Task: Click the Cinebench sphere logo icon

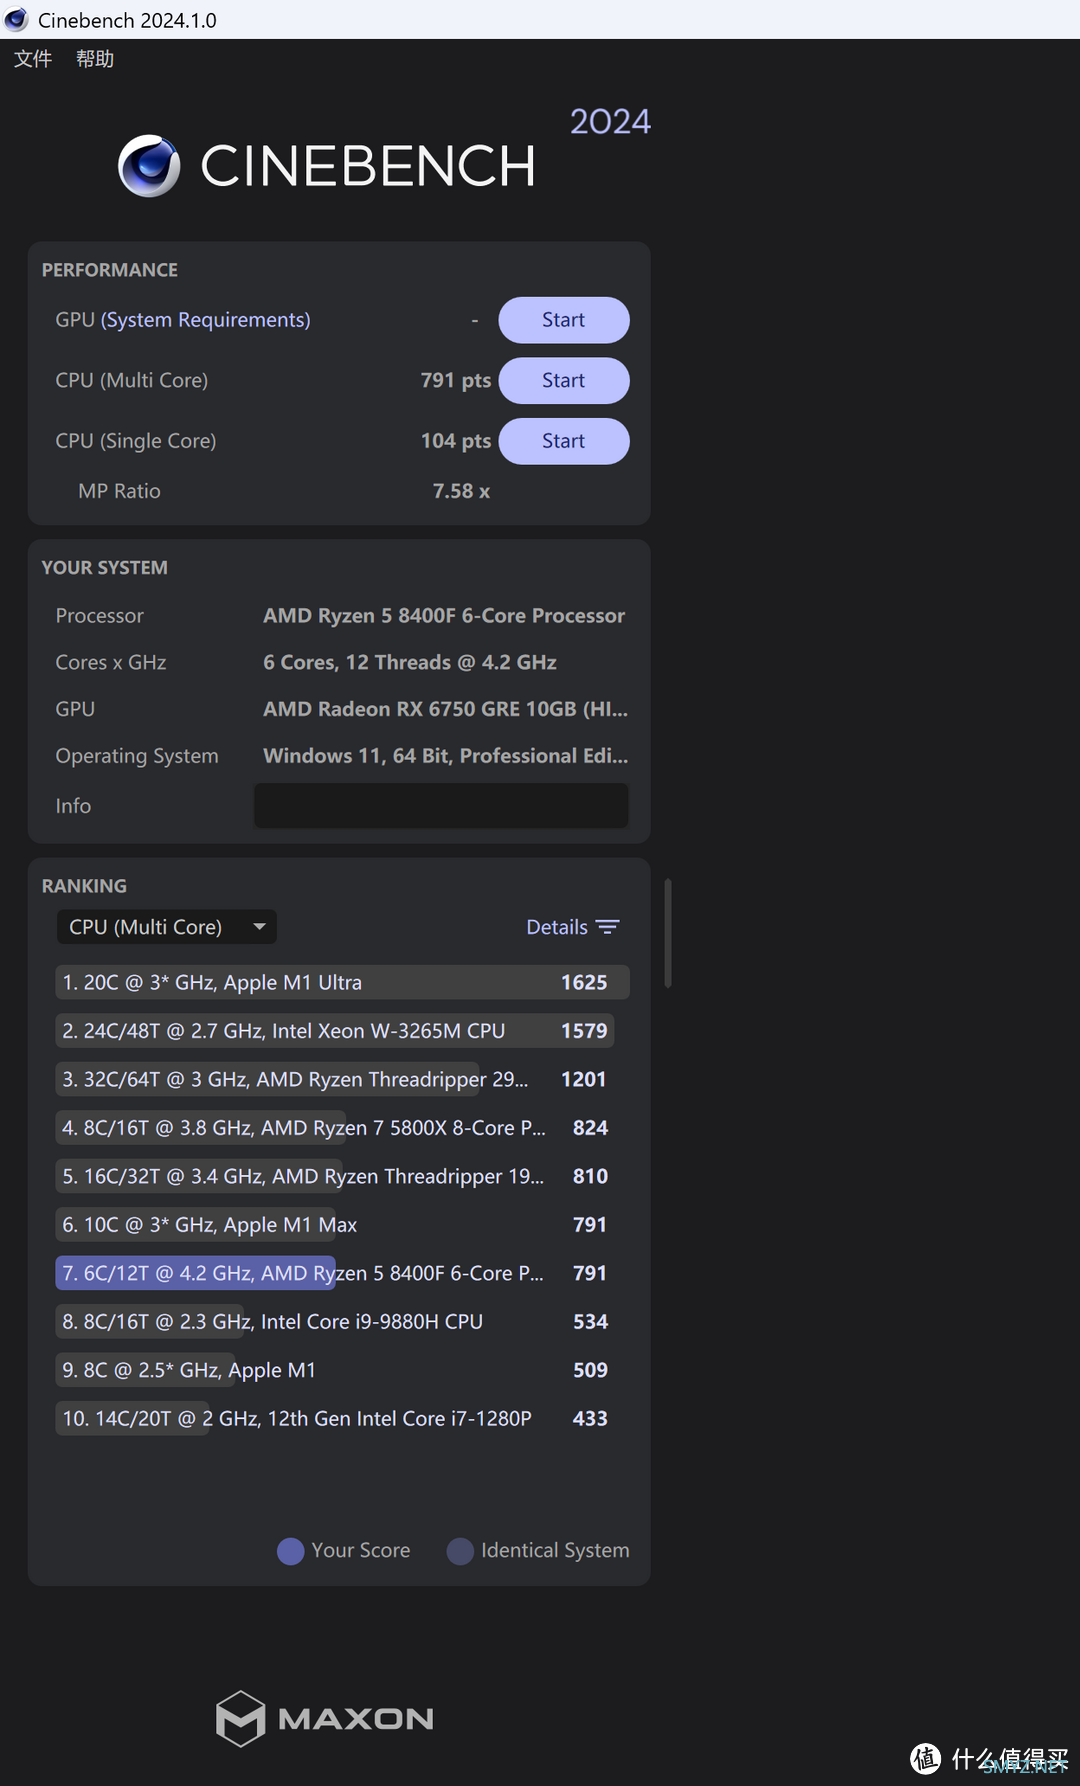Action: click(x=149, y=166)
